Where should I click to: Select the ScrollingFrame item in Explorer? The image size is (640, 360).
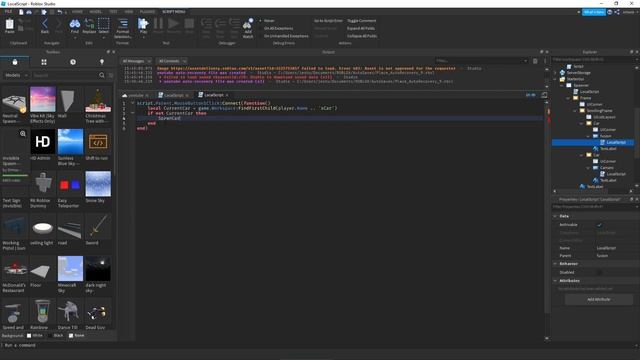click(599, 111)
